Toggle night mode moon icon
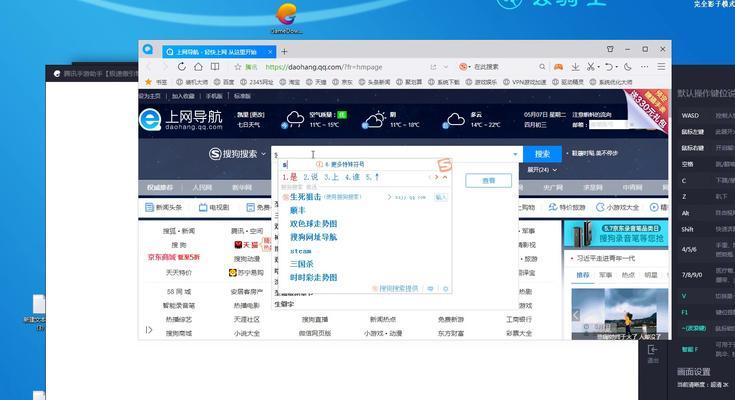 pos(628,67)
